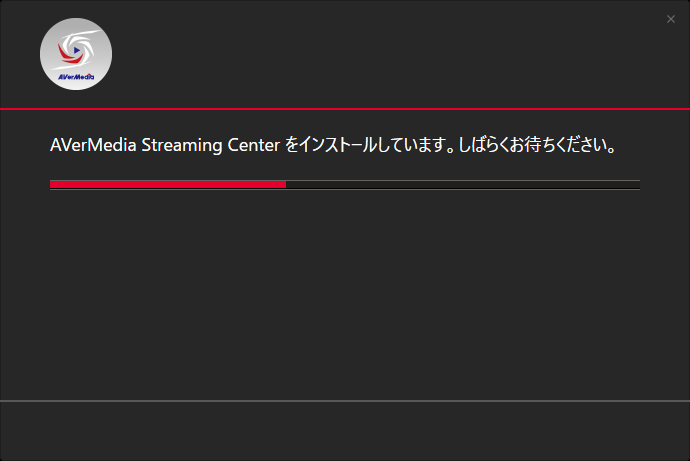Click the を character after "Center"

coord(291,146)
